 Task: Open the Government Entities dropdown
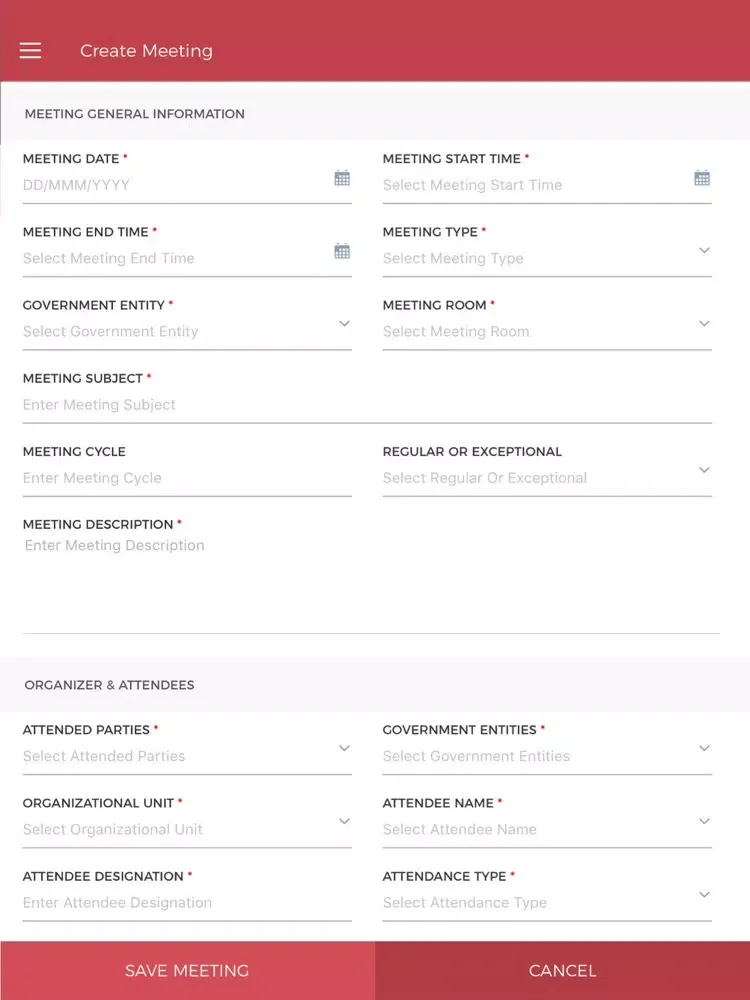coord(704,748)
